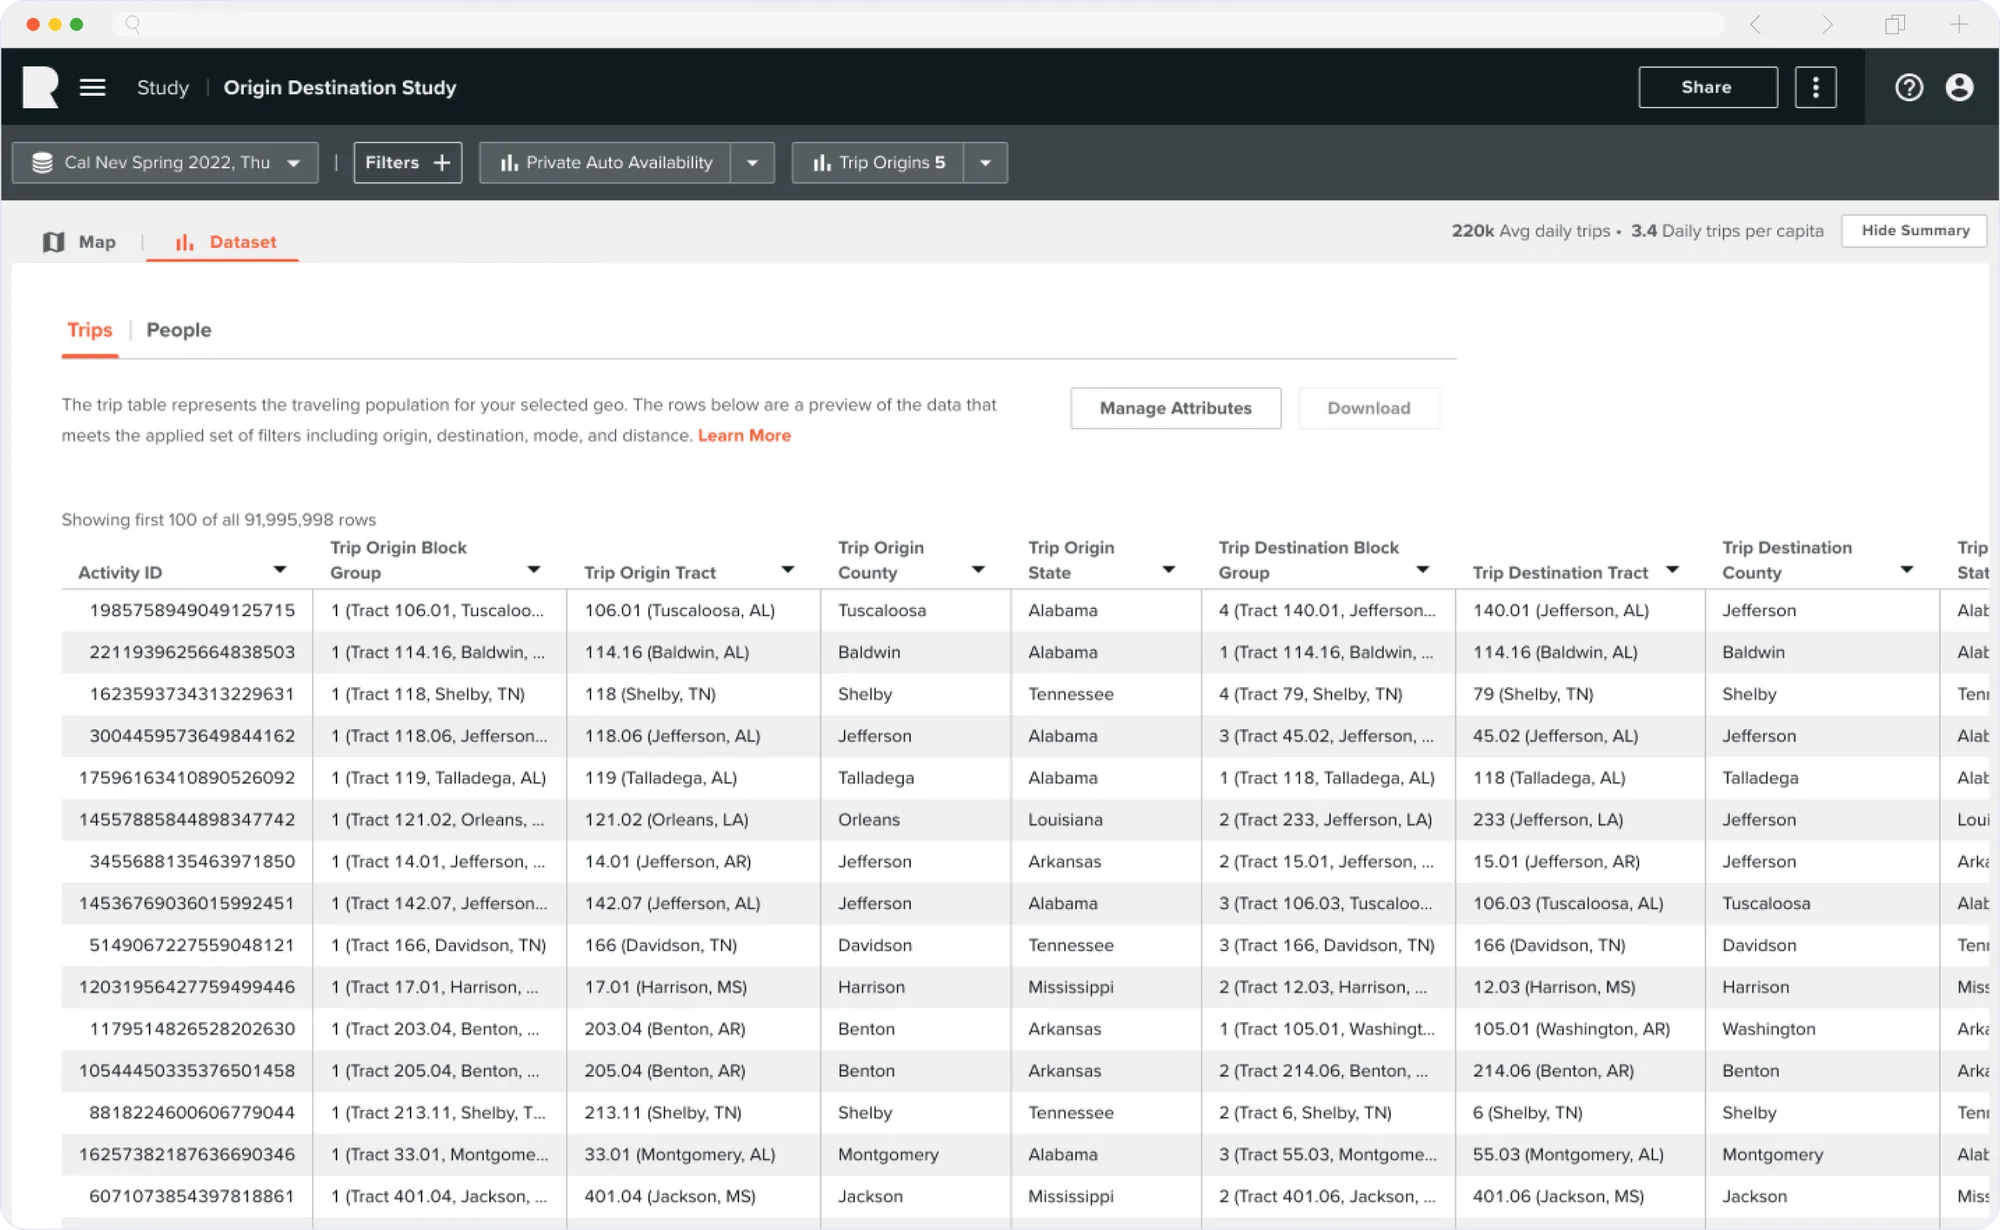This screenshot has height=1230, width=2000.
Task: Expand the Trip Origins 5 dropdown arrow
Action: [986, 163]
